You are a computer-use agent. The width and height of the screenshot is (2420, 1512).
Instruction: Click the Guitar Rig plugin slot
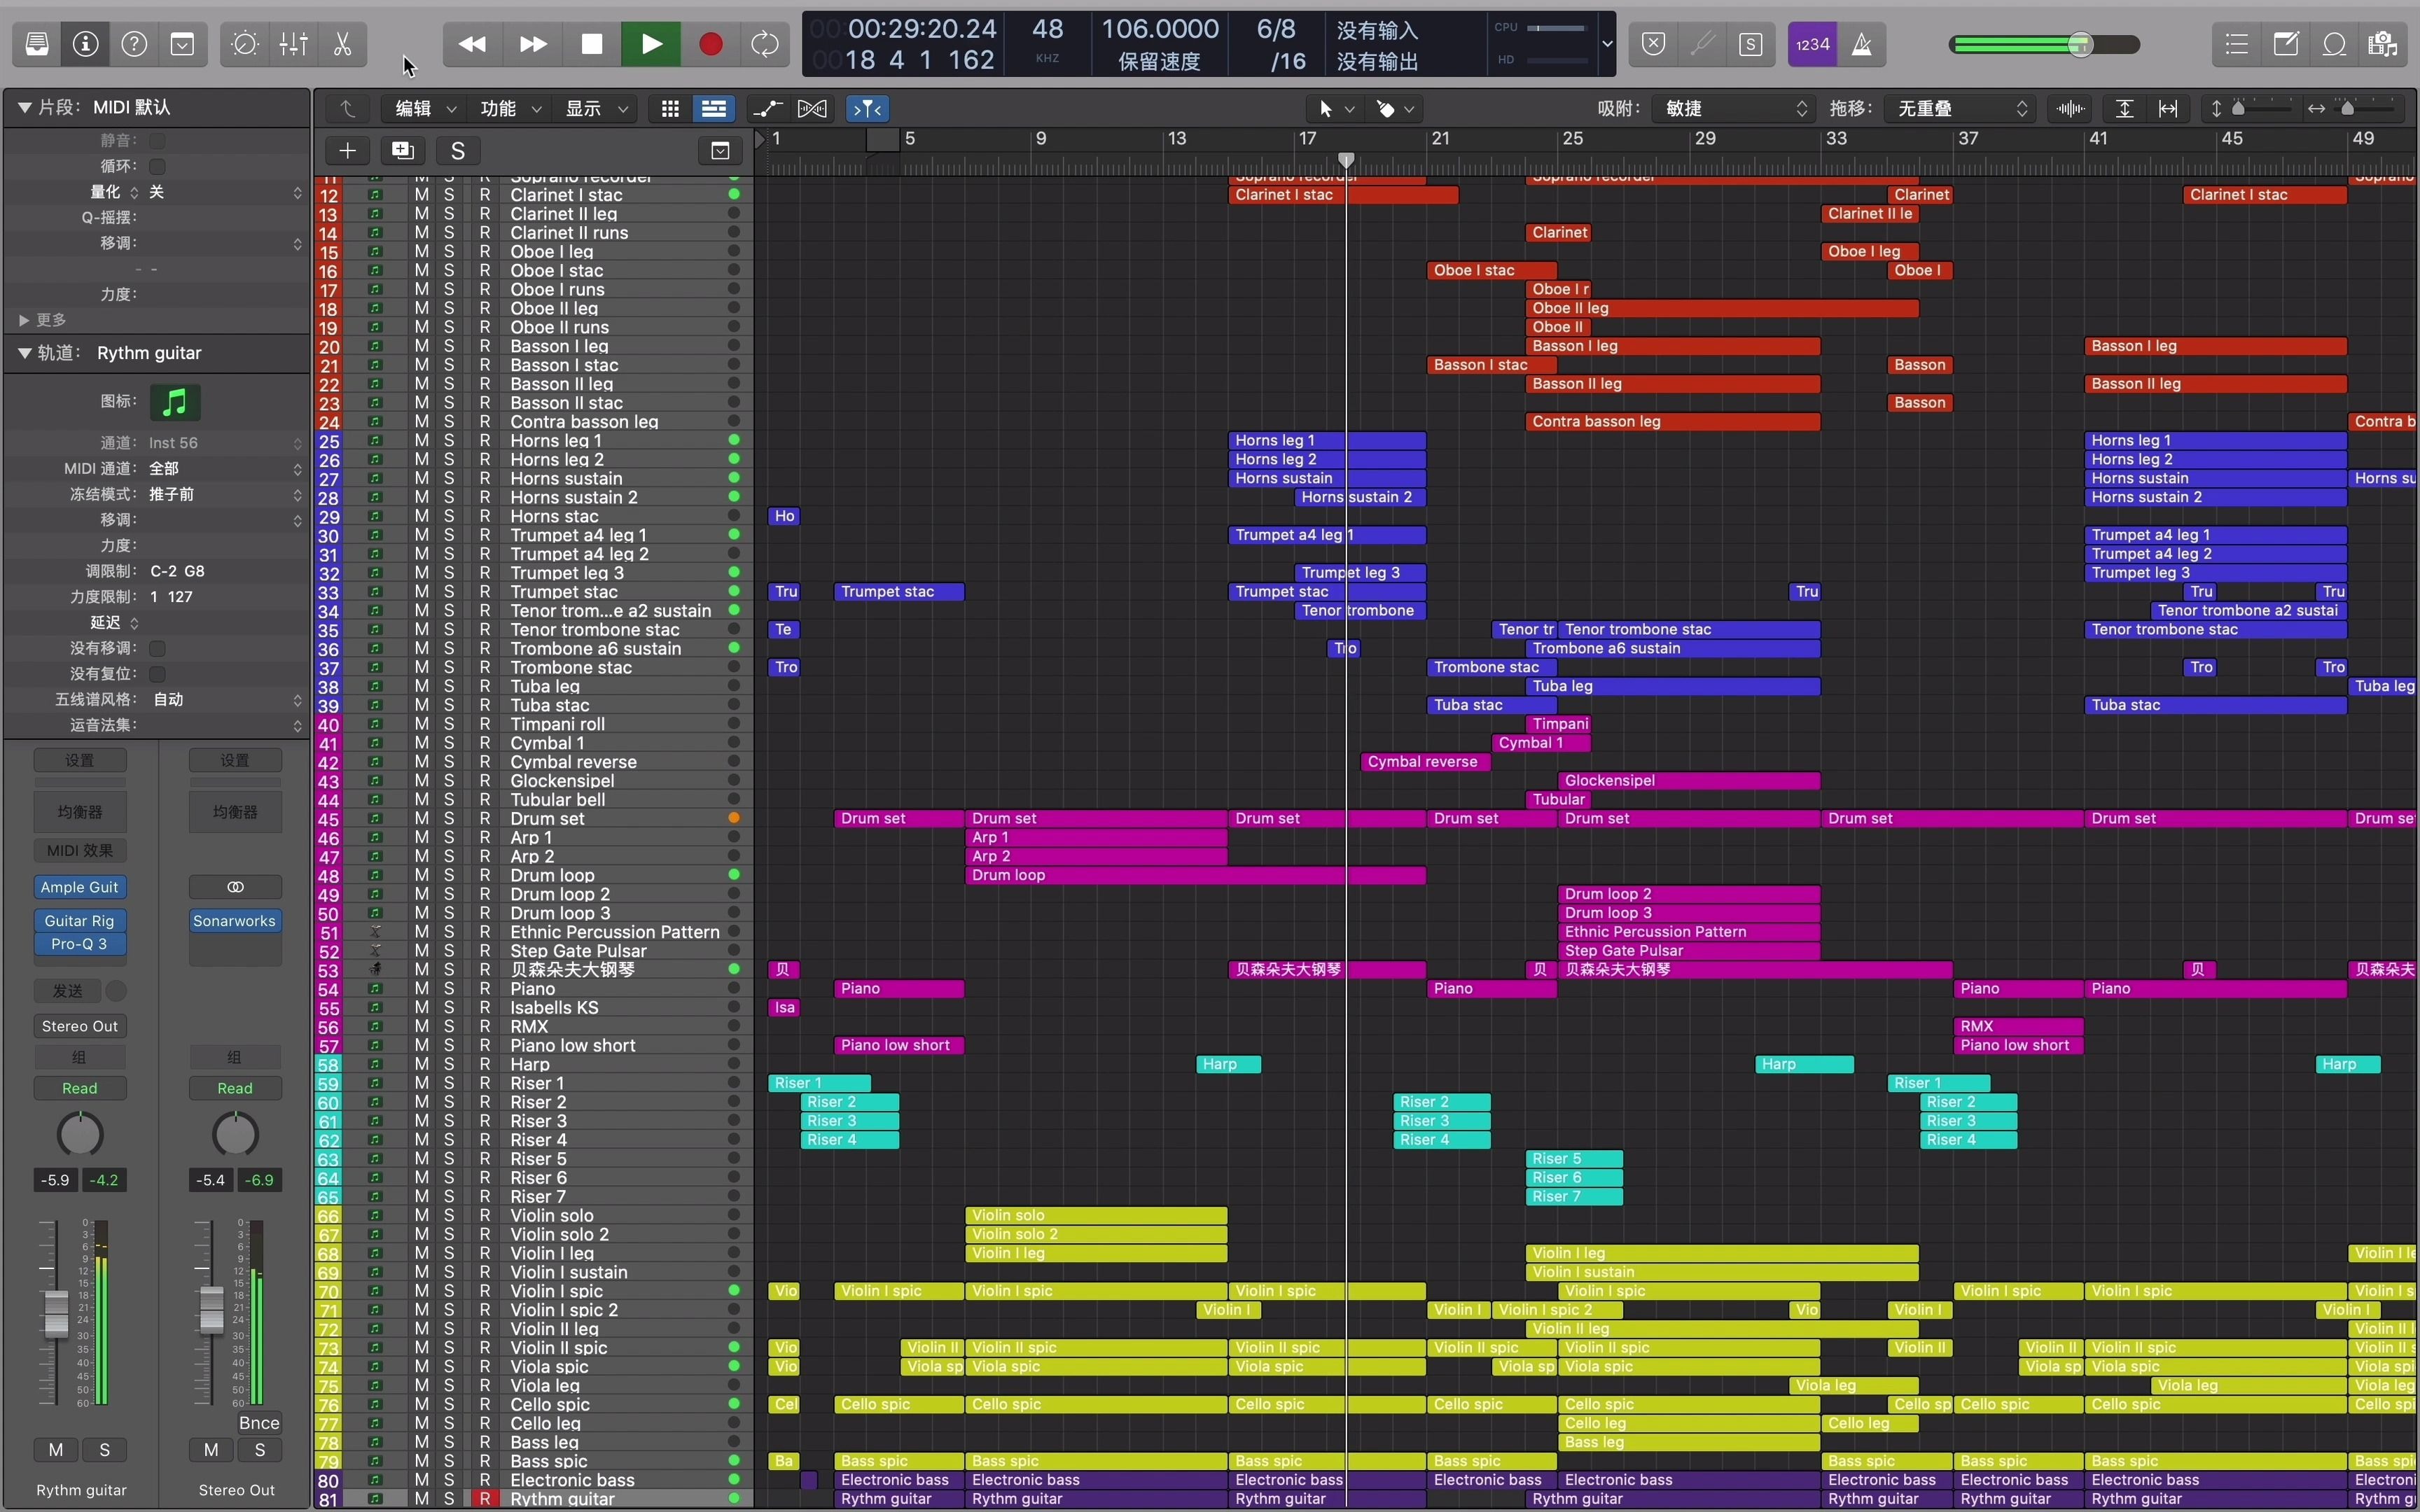[79, 921]
